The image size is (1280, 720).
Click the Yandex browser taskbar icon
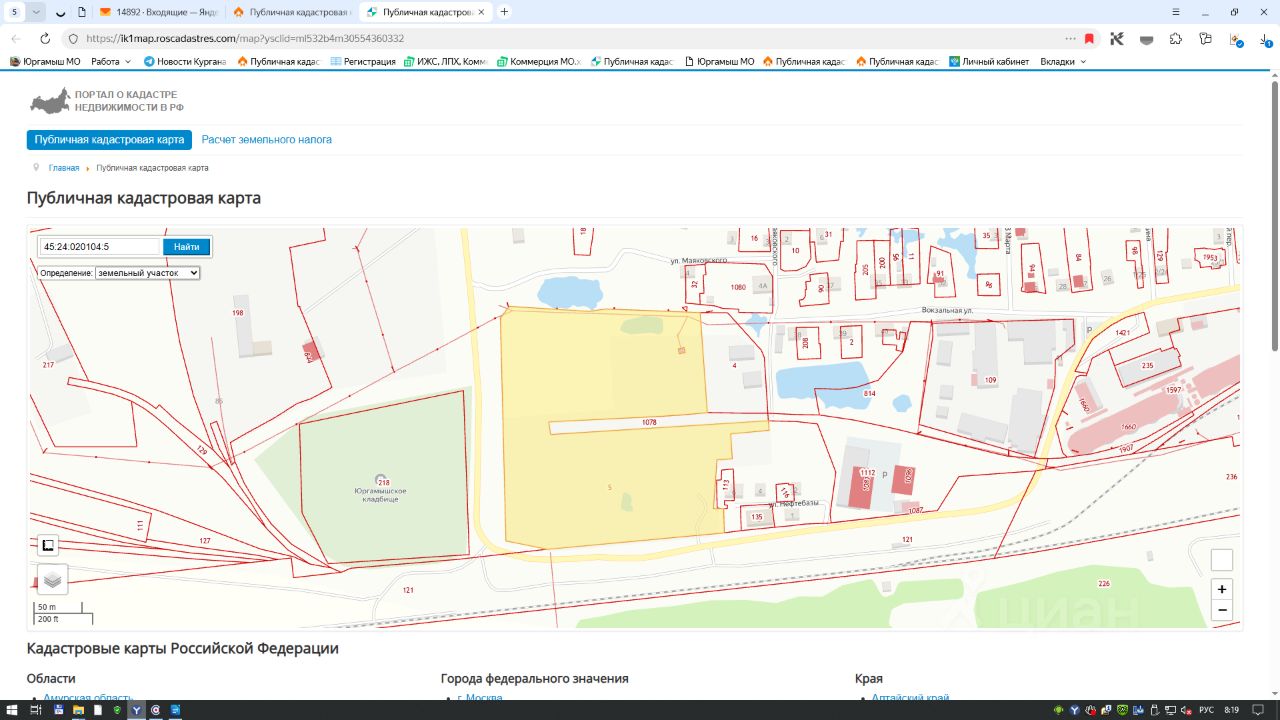136,710
